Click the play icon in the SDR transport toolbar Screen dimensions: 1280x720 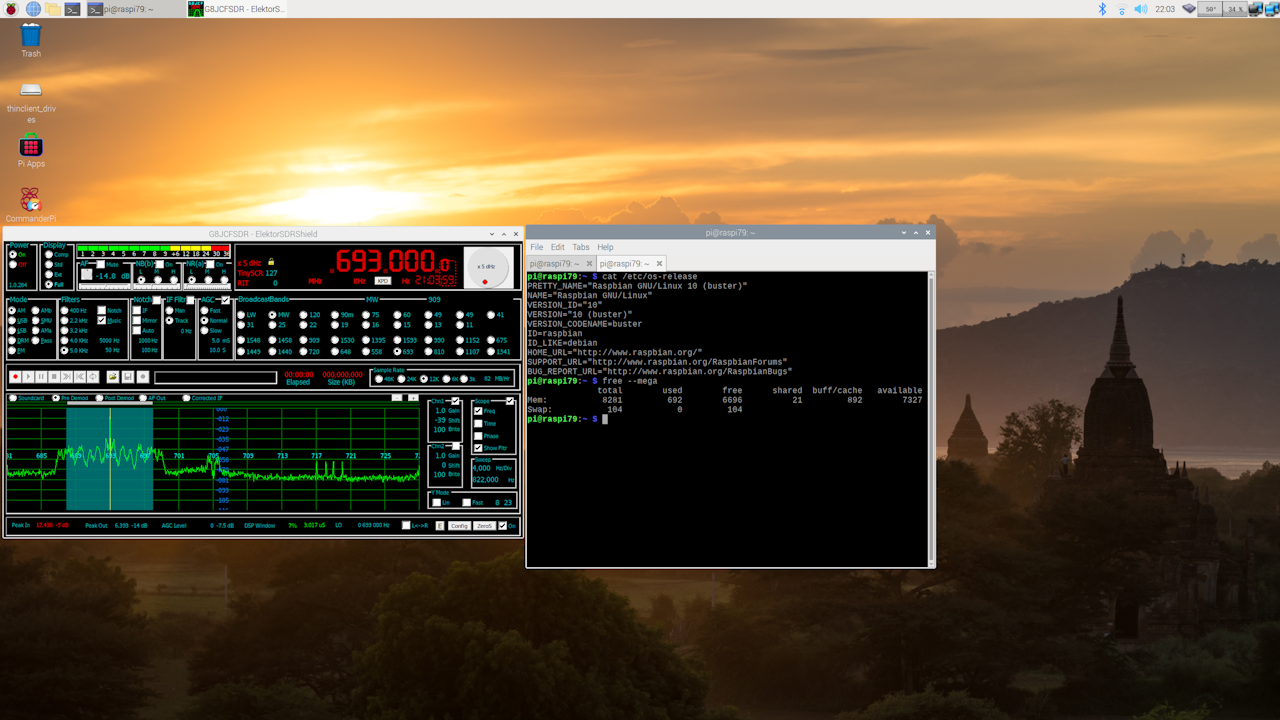point(28,378)
